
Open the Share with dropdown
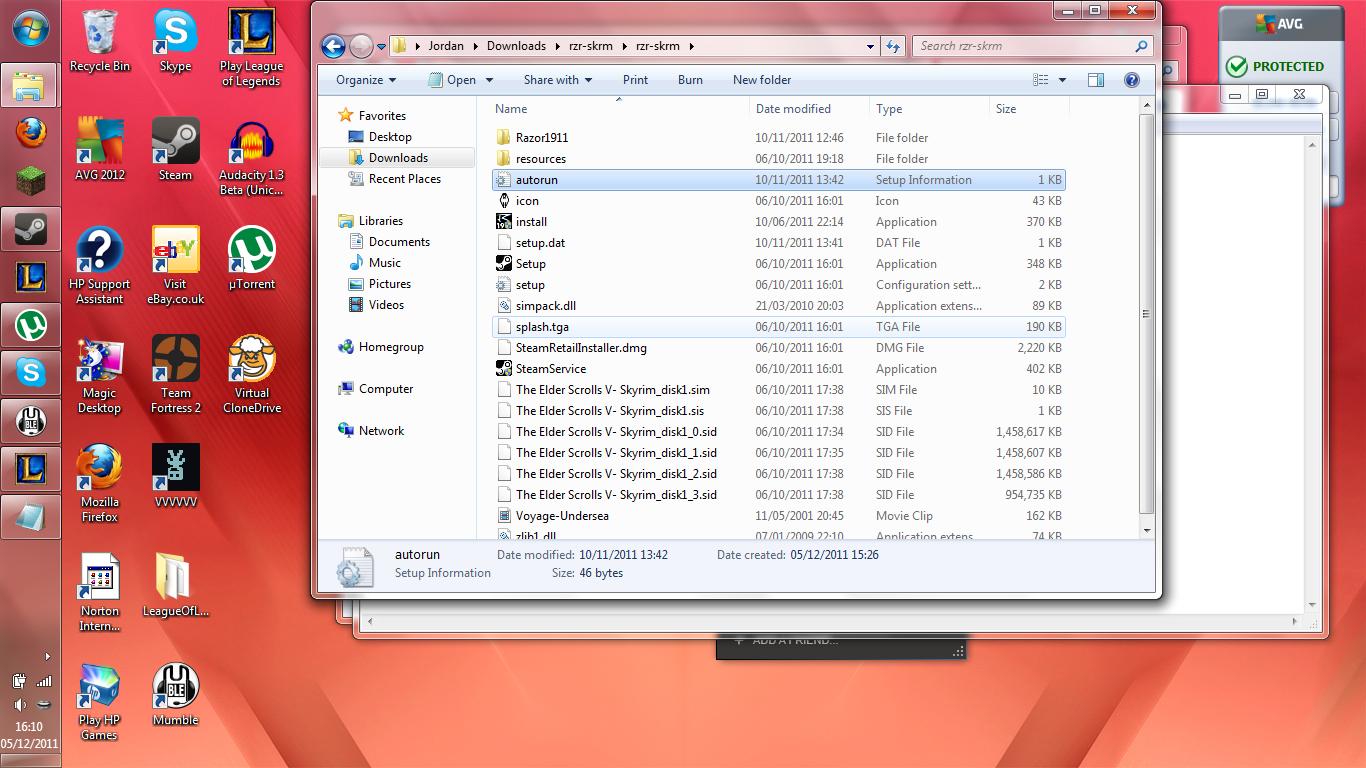[558, 80]
